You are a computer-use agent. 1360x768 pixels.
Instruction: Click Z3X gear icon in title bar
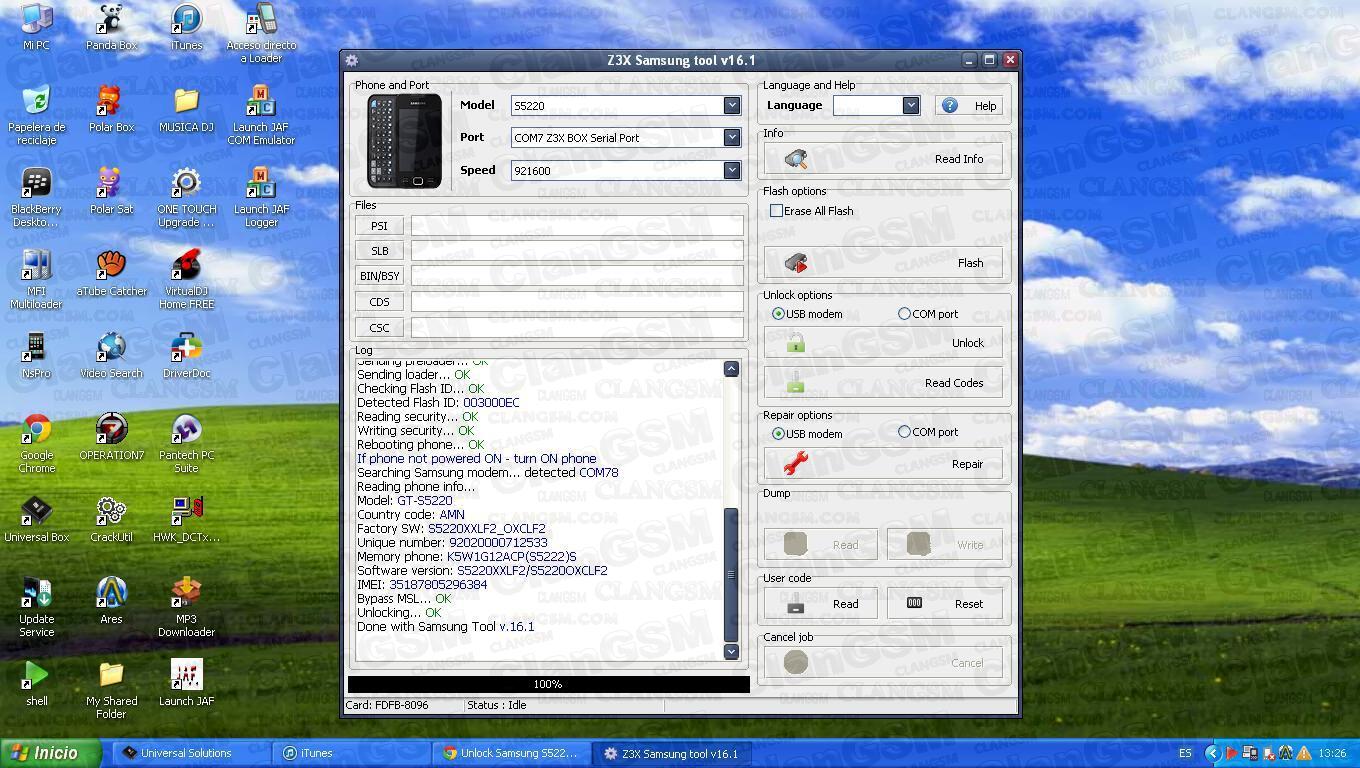(x=352, y=60)
